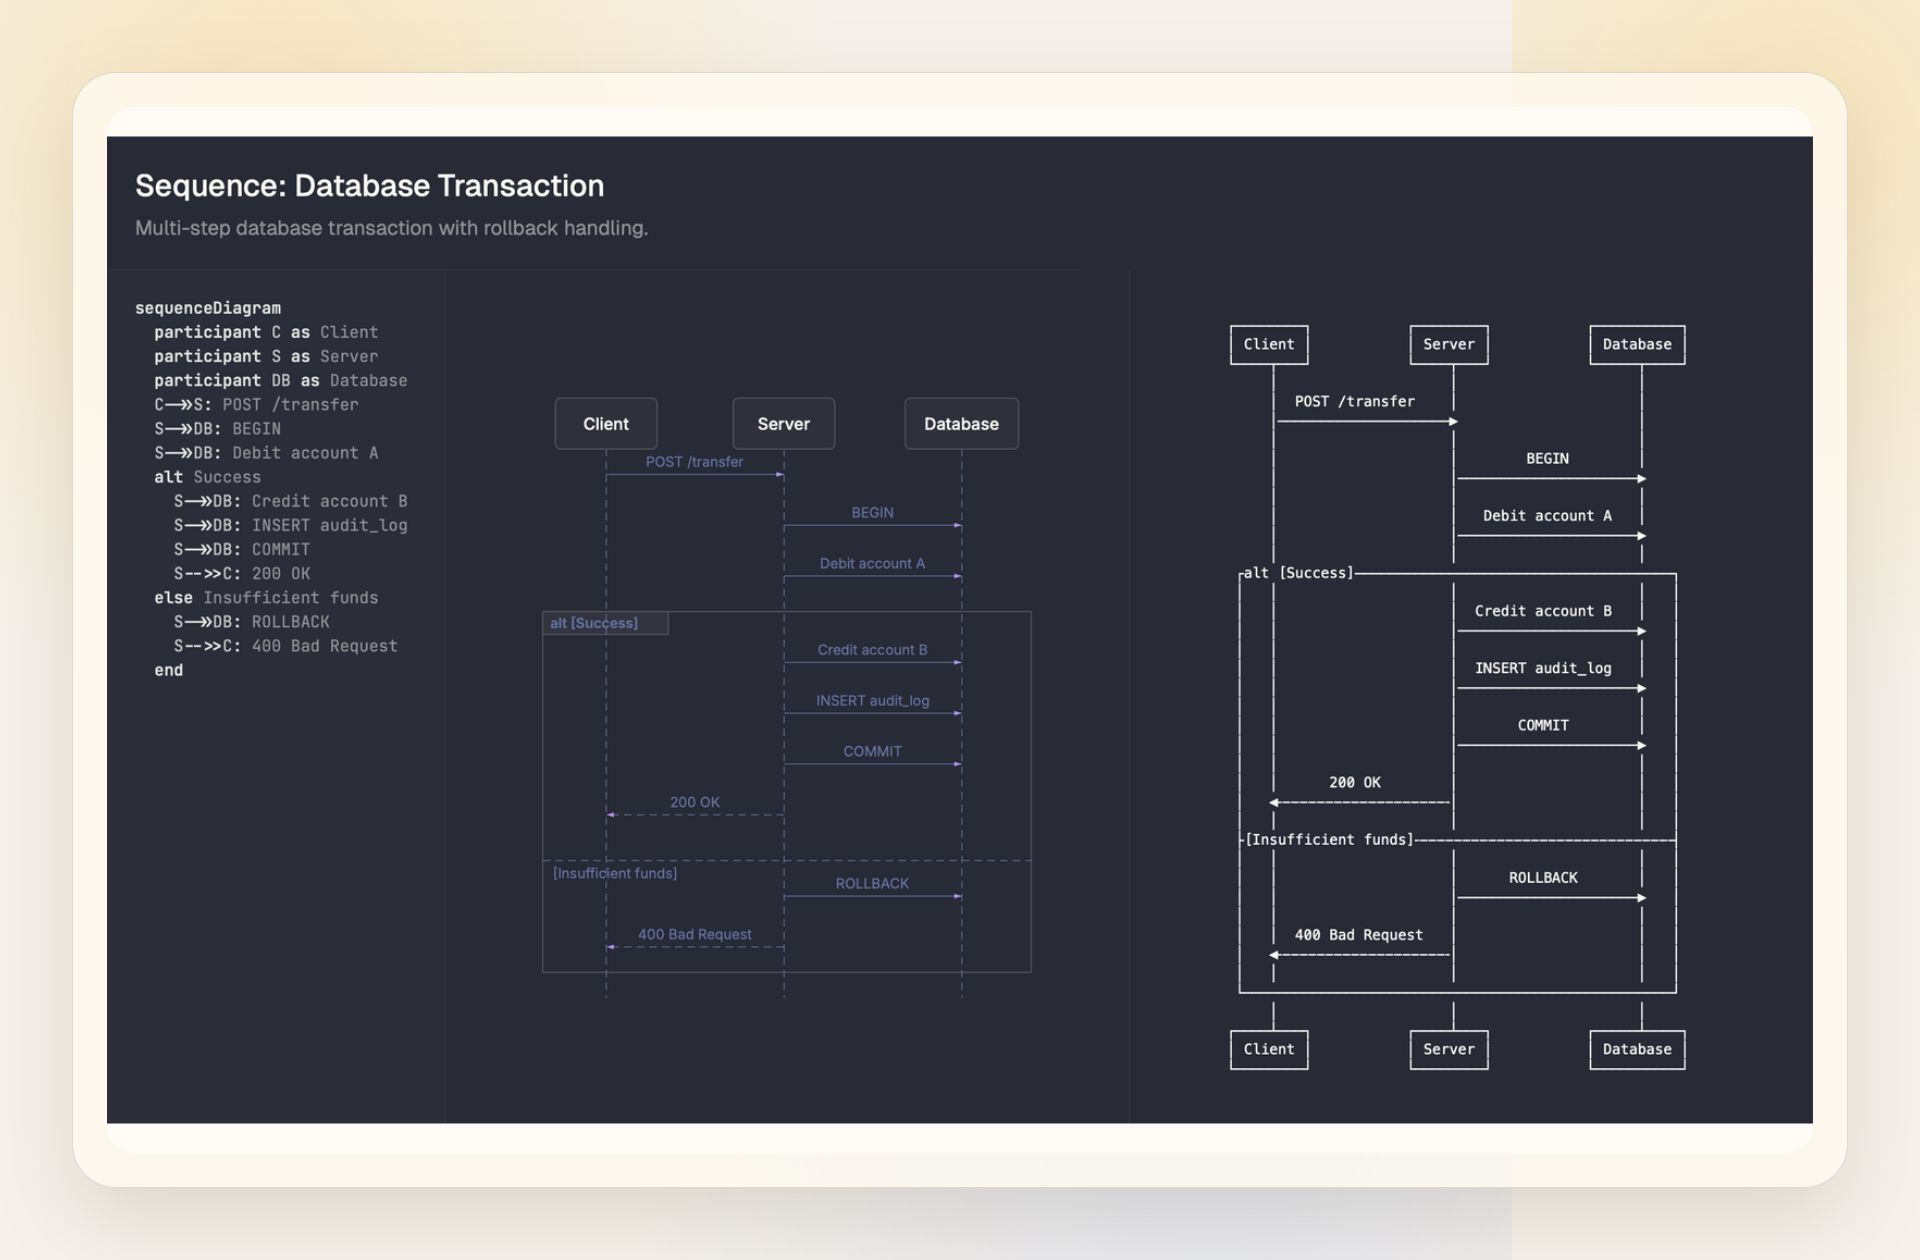Click the purple '400 Bad Request' reply label
Image resolution: width=1920 pixels, height=1260 pixels.
[x=695, y=934]
